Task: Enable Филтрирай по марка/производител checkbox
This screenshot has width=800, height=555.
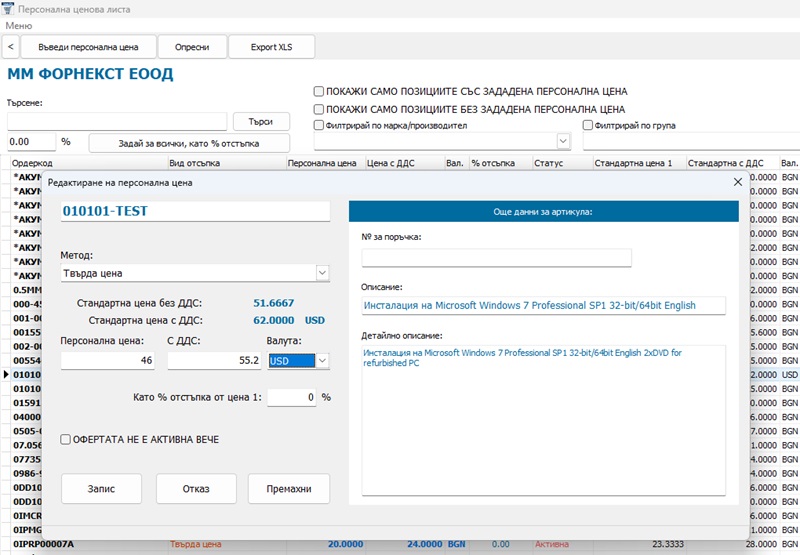Action: (319, 125)
